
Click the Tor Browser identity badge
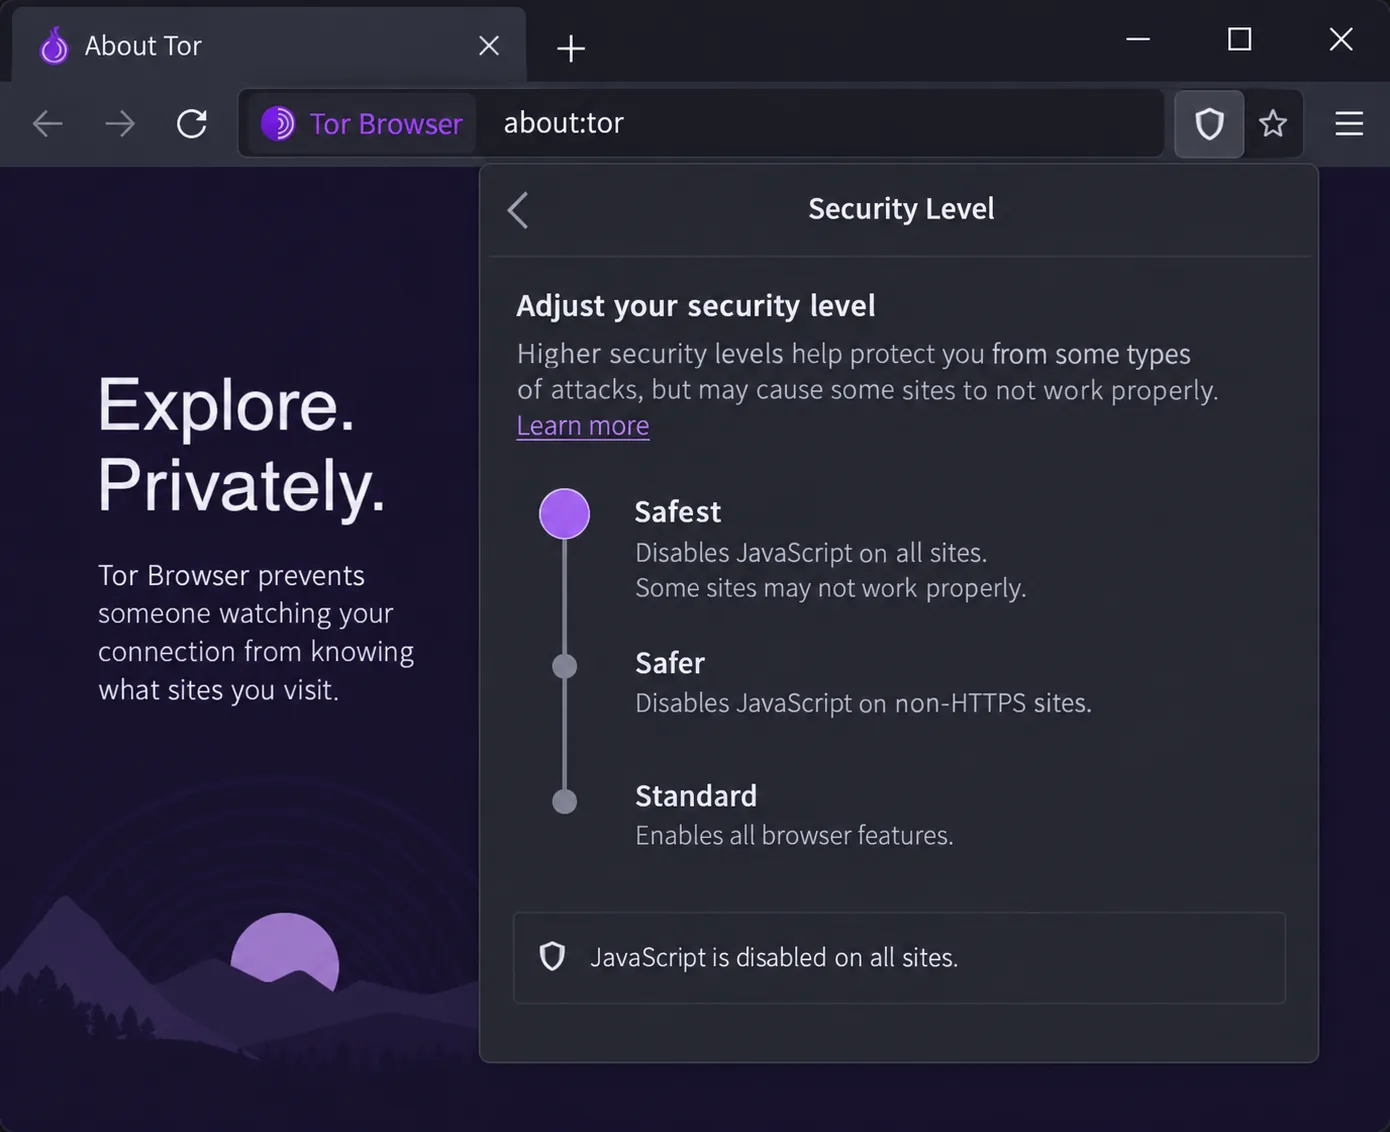pyautogui.click(x=362, y=124)
